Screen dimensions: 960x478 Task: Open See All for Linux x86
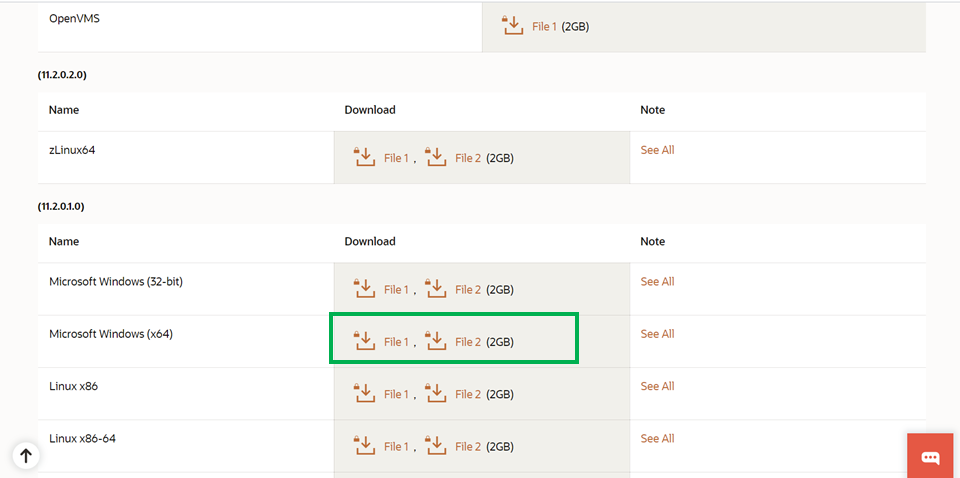(658, 386)
